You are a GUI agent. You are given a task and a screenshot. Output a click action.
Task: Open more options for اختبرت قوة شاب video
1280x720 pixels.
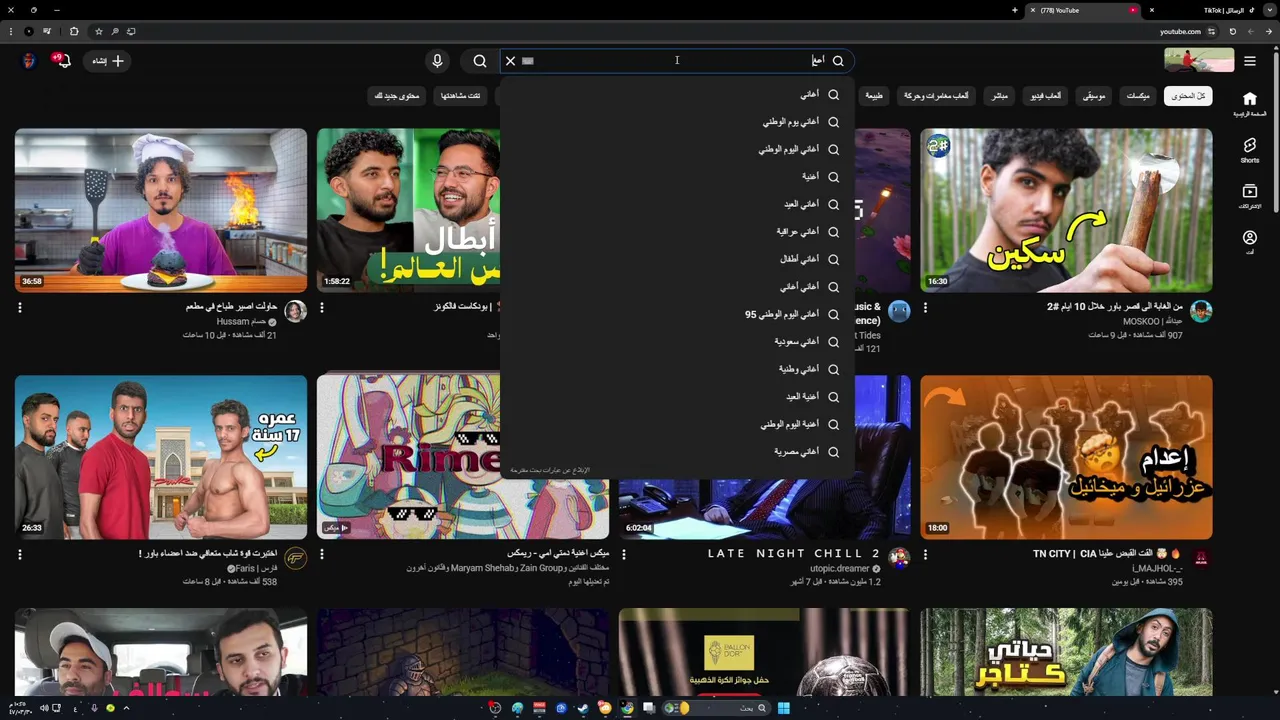click(19, 554)
